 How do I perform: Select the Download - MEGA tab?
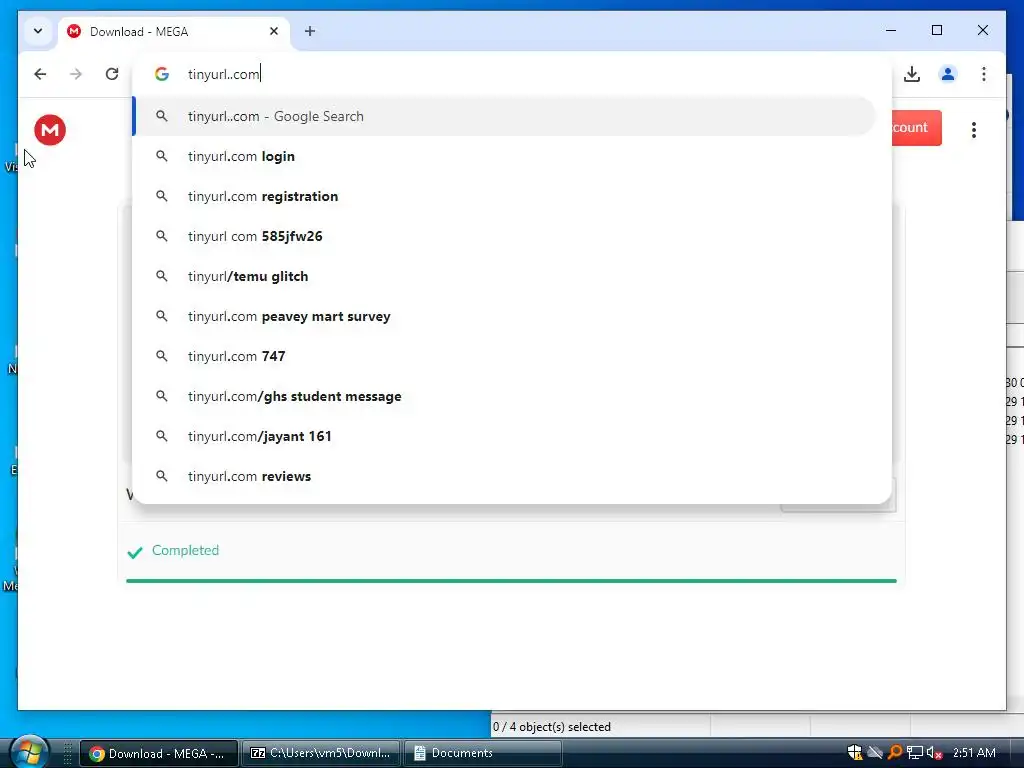point(173,31)
